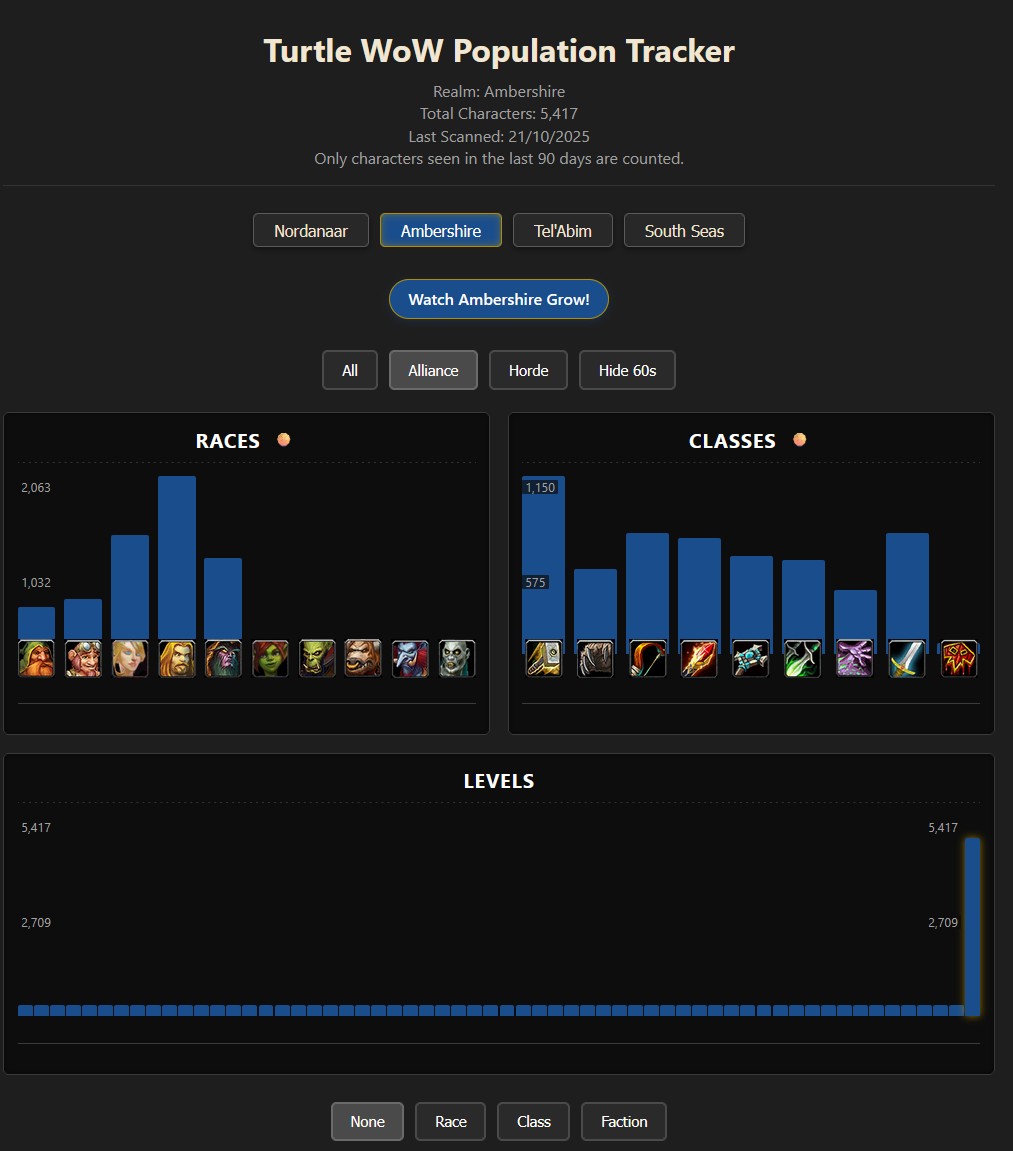The image size is (1013, 1151).
Task: Click the Shaman red mask icon
Action: 959,658
